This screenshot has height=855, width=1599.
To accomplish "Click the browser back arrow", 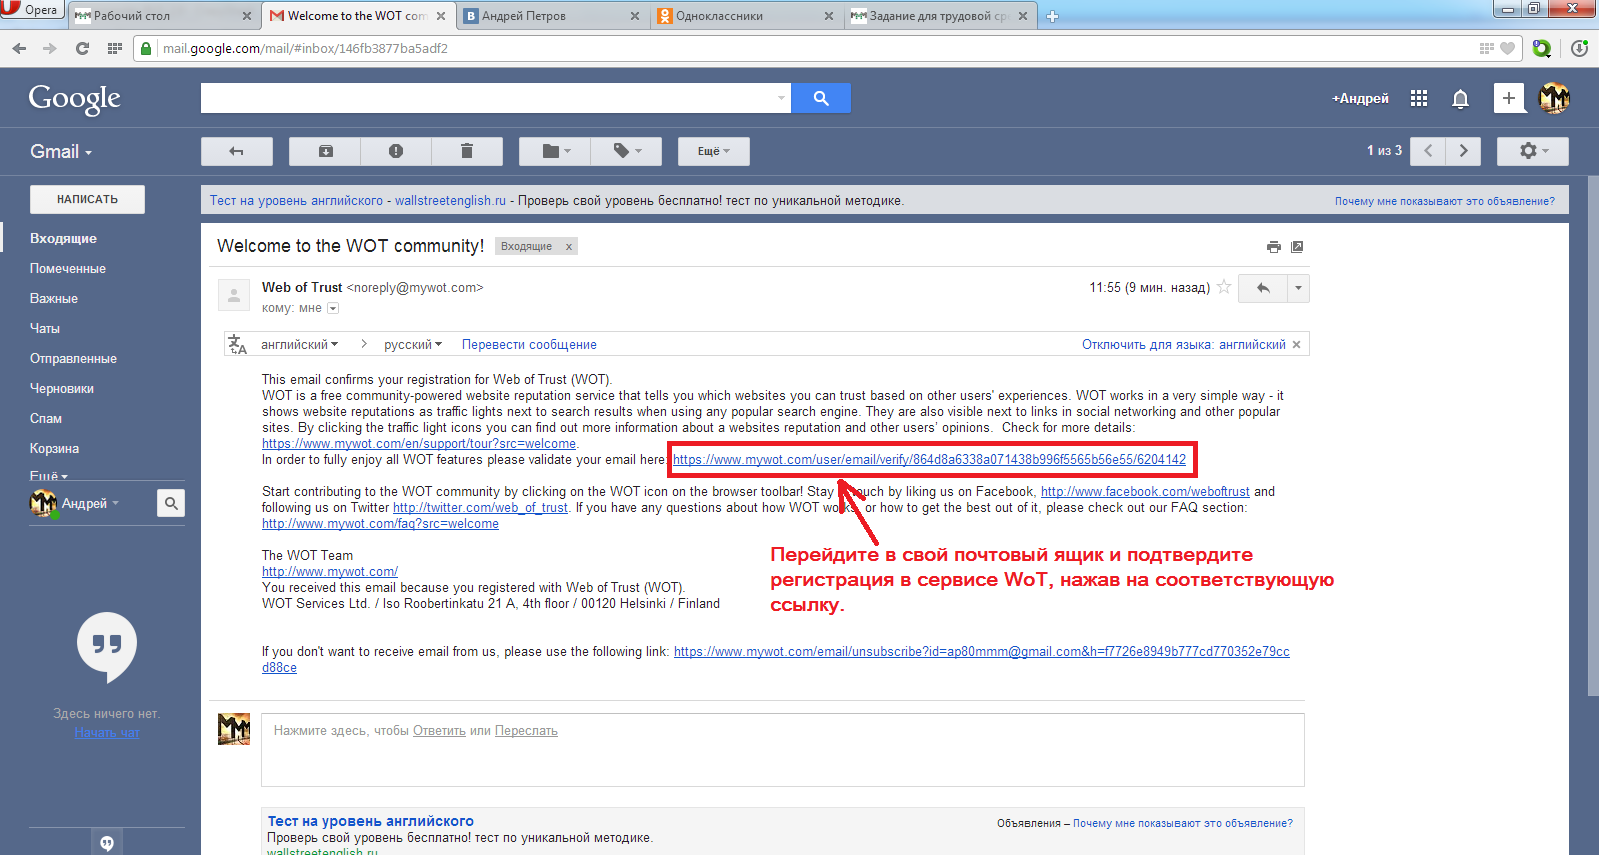I will (x=19, y=48).
